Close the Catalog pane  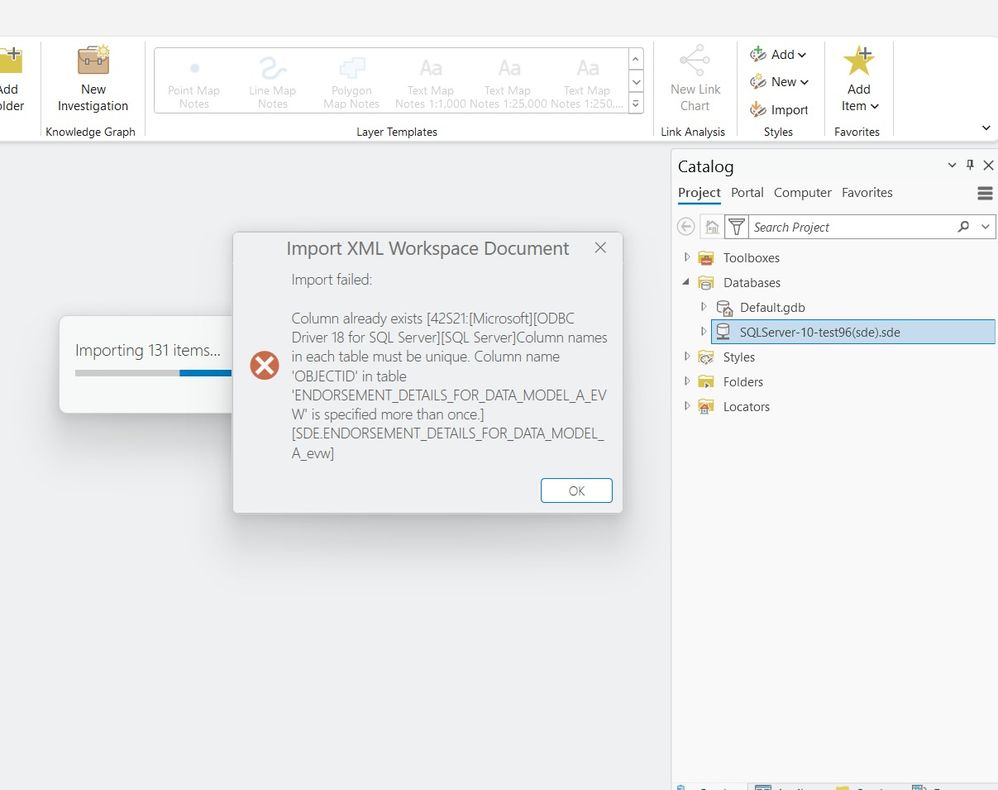click(988, 165)
